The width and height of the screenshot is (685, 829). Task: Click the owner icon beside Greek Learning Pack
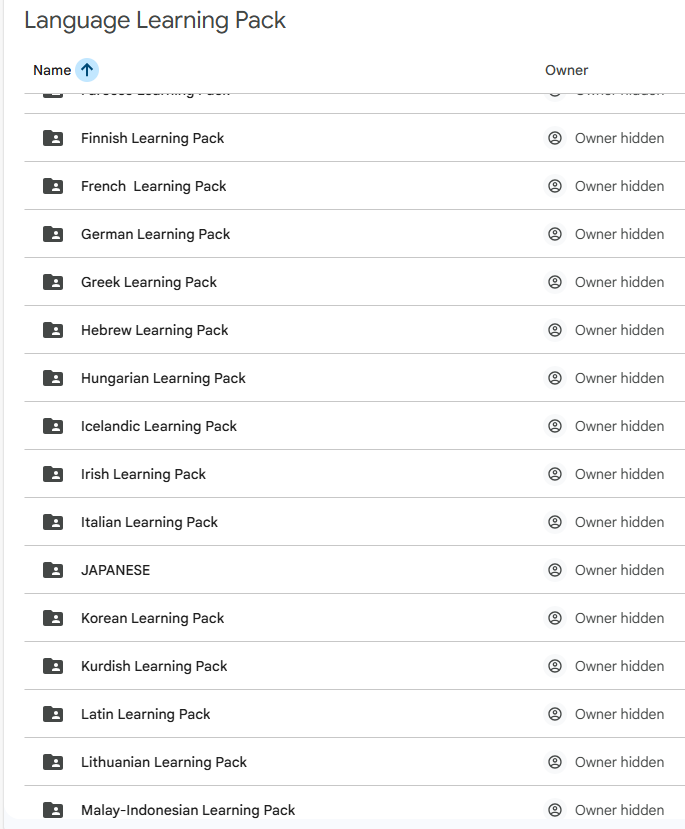[x=554, y=281]
